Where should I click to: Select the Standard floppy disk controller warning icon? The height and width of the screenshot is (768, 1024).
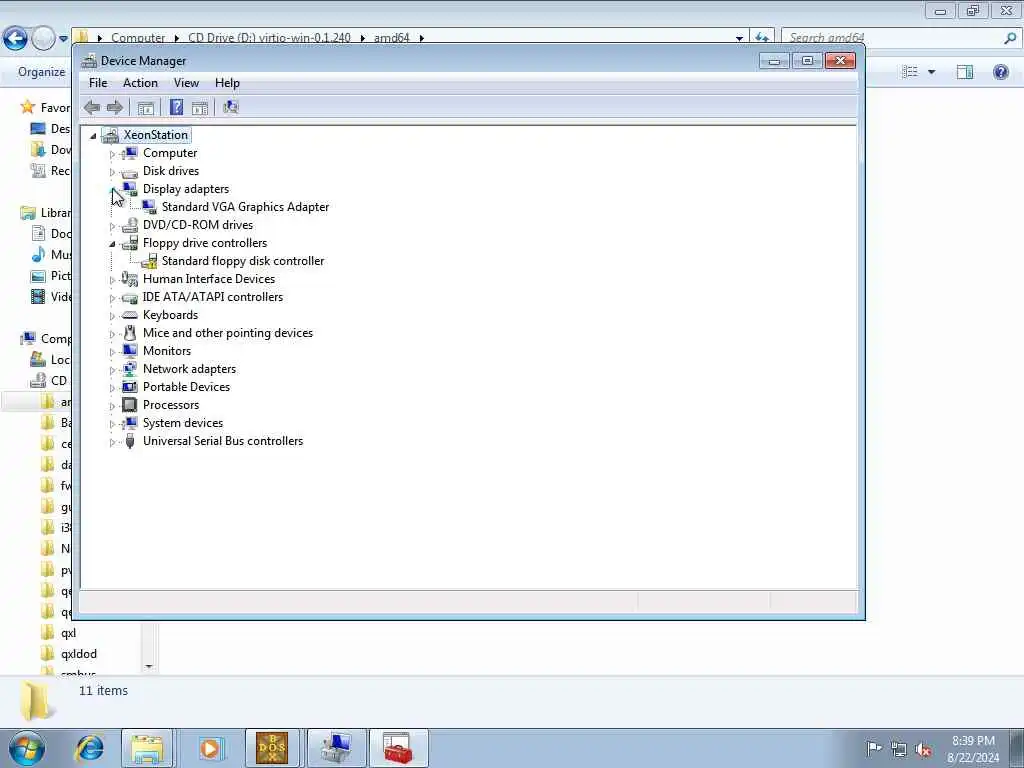(149, 261)
